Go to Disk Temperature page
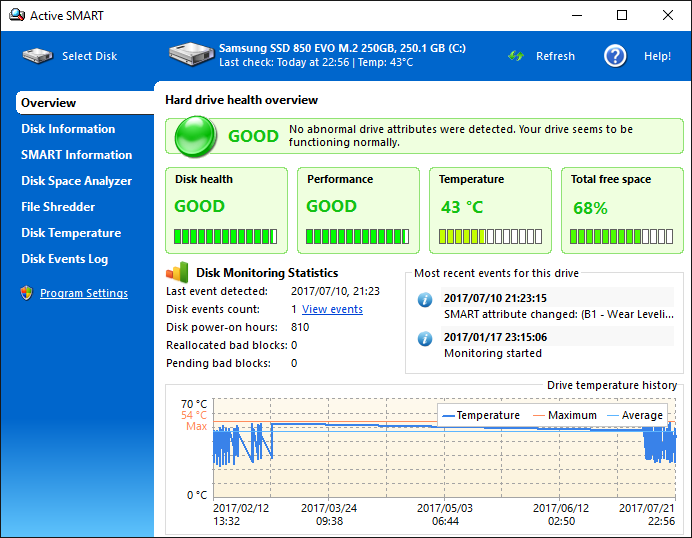692x538 pixels. (71, 233)
